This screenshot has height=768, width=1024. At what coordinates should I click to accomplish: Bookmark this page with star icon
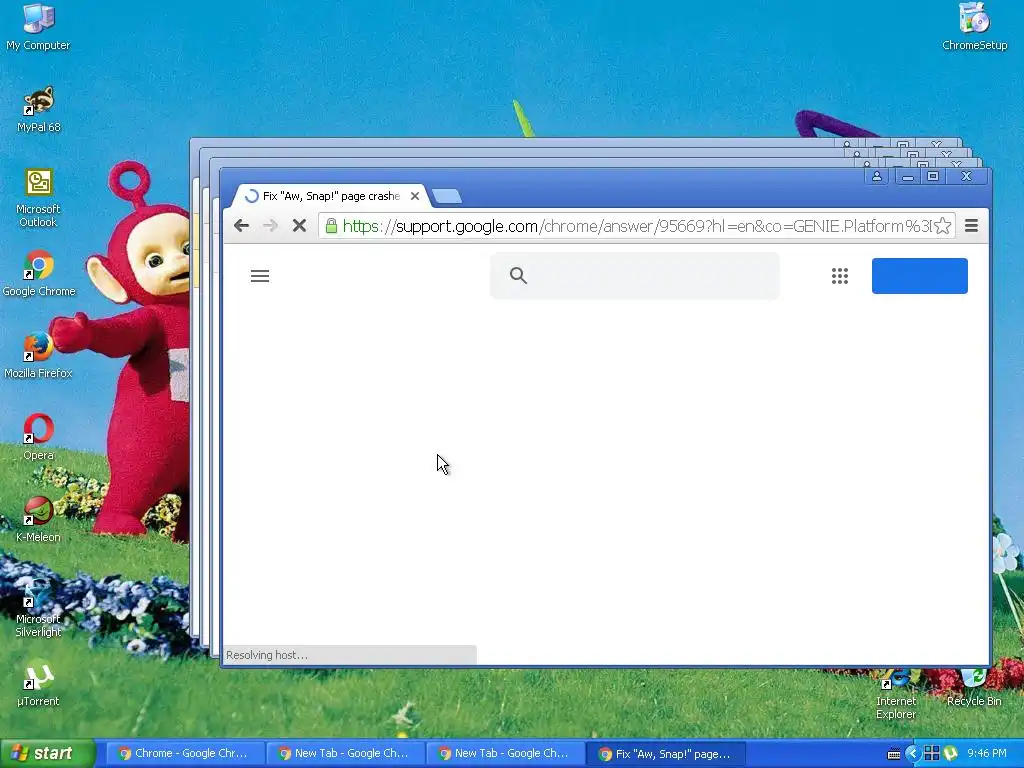(x=942, y=226)
